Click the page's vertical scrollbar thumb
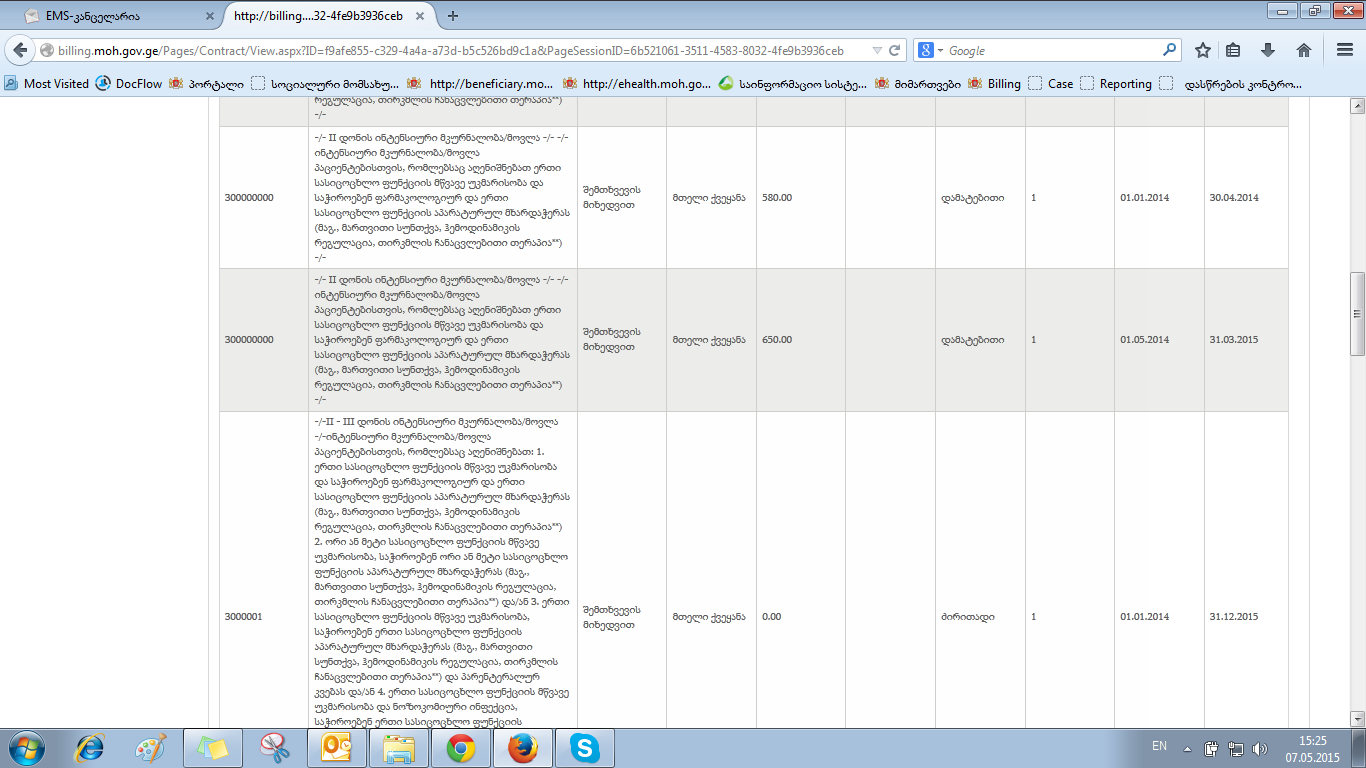1366x768 pixels. click(x=1357, y=313)
